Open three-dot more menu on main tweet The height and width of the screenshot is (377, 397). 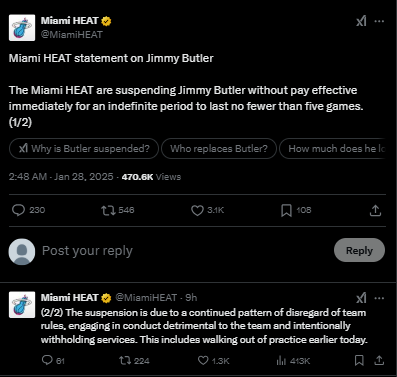click(379, 21)
